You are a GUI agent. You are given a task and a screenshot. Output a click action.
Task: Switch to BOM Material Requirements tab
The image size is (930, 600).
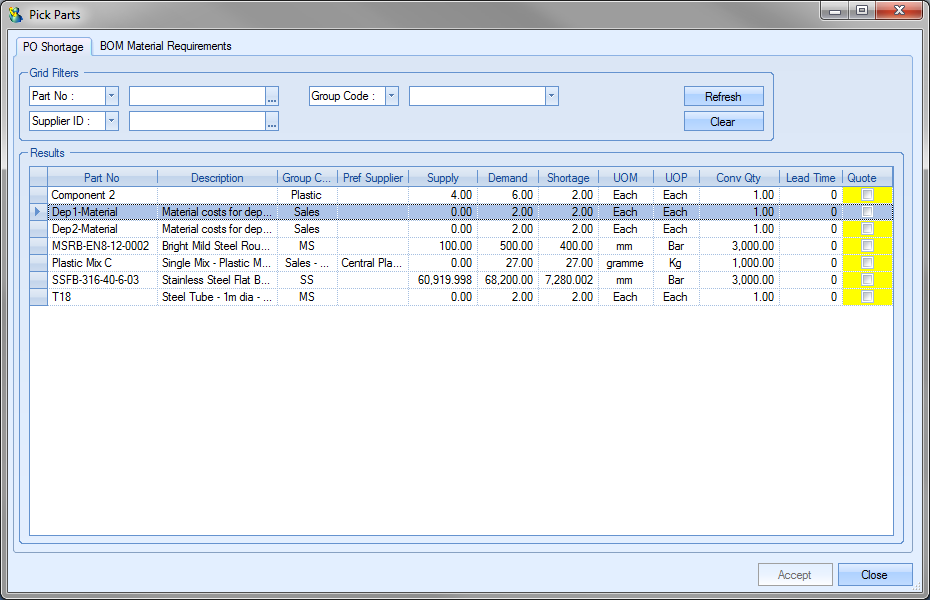[x=165, y=46]
